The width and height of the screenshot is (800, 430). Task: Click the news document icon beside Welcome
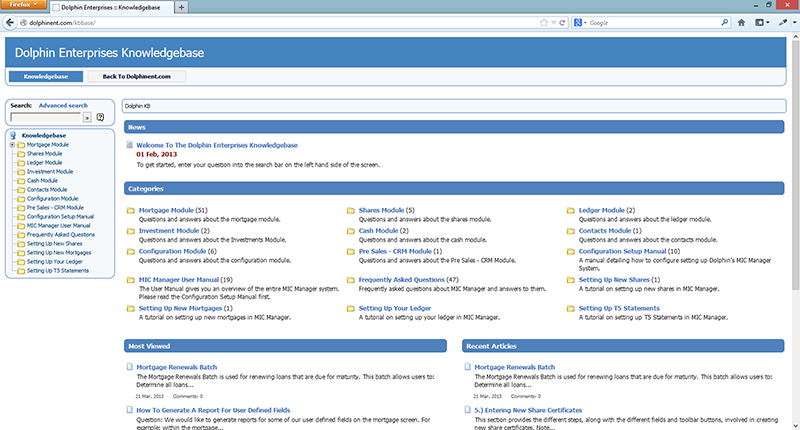pyautogui.click(x=130, y=145)
